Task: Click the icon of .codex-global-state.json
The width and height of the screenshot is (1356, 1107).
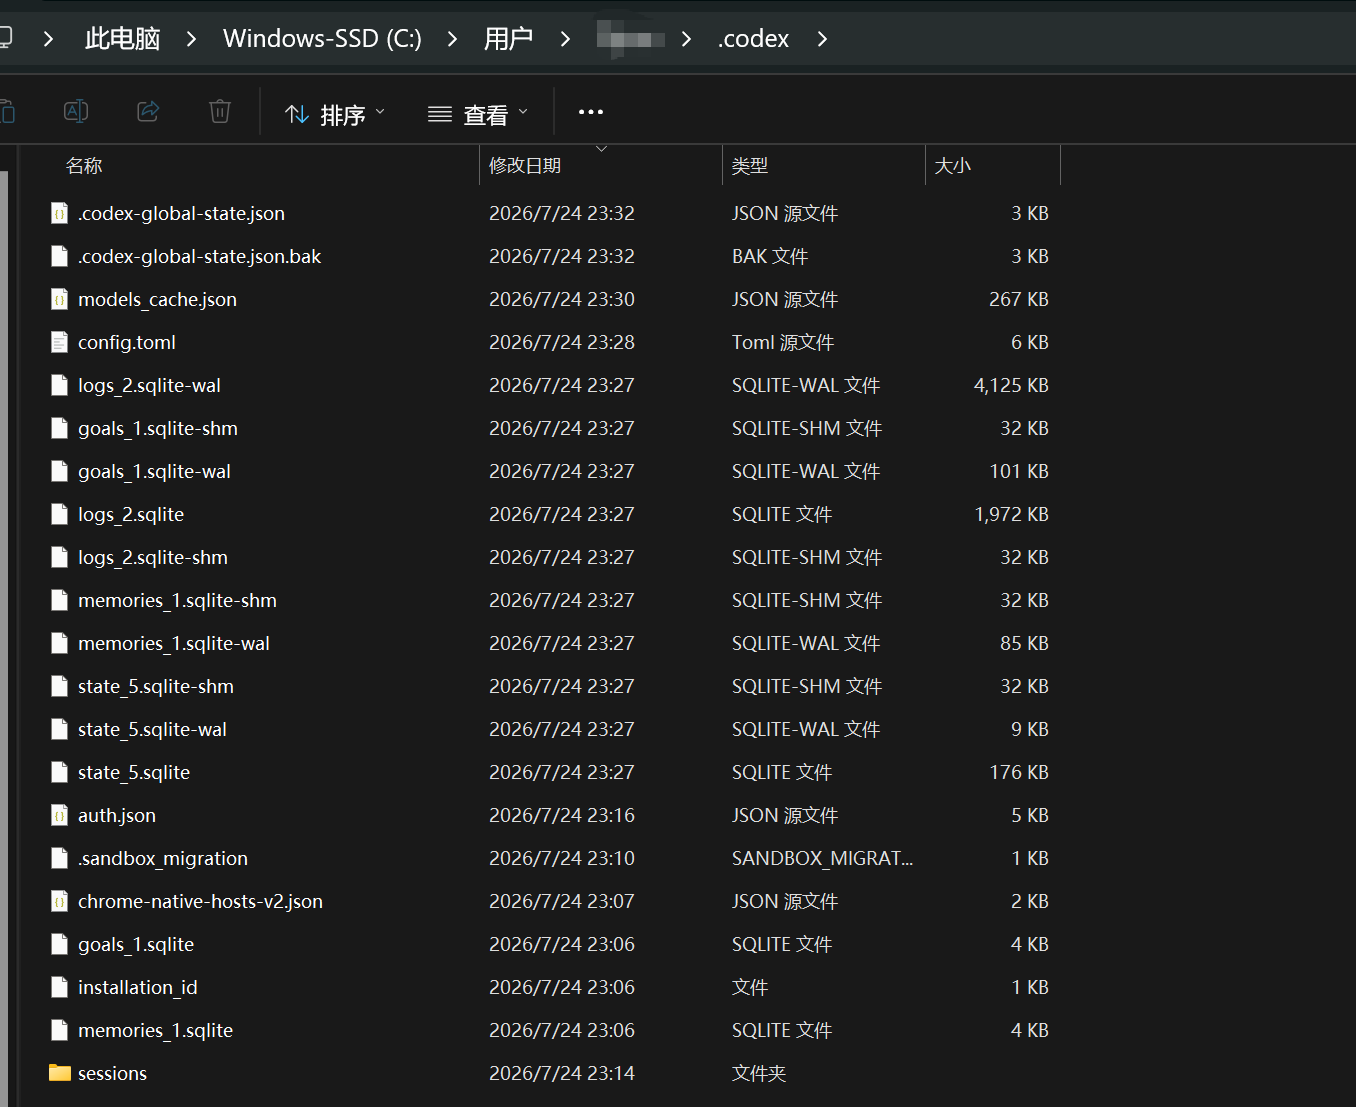Action: (60, 213)
